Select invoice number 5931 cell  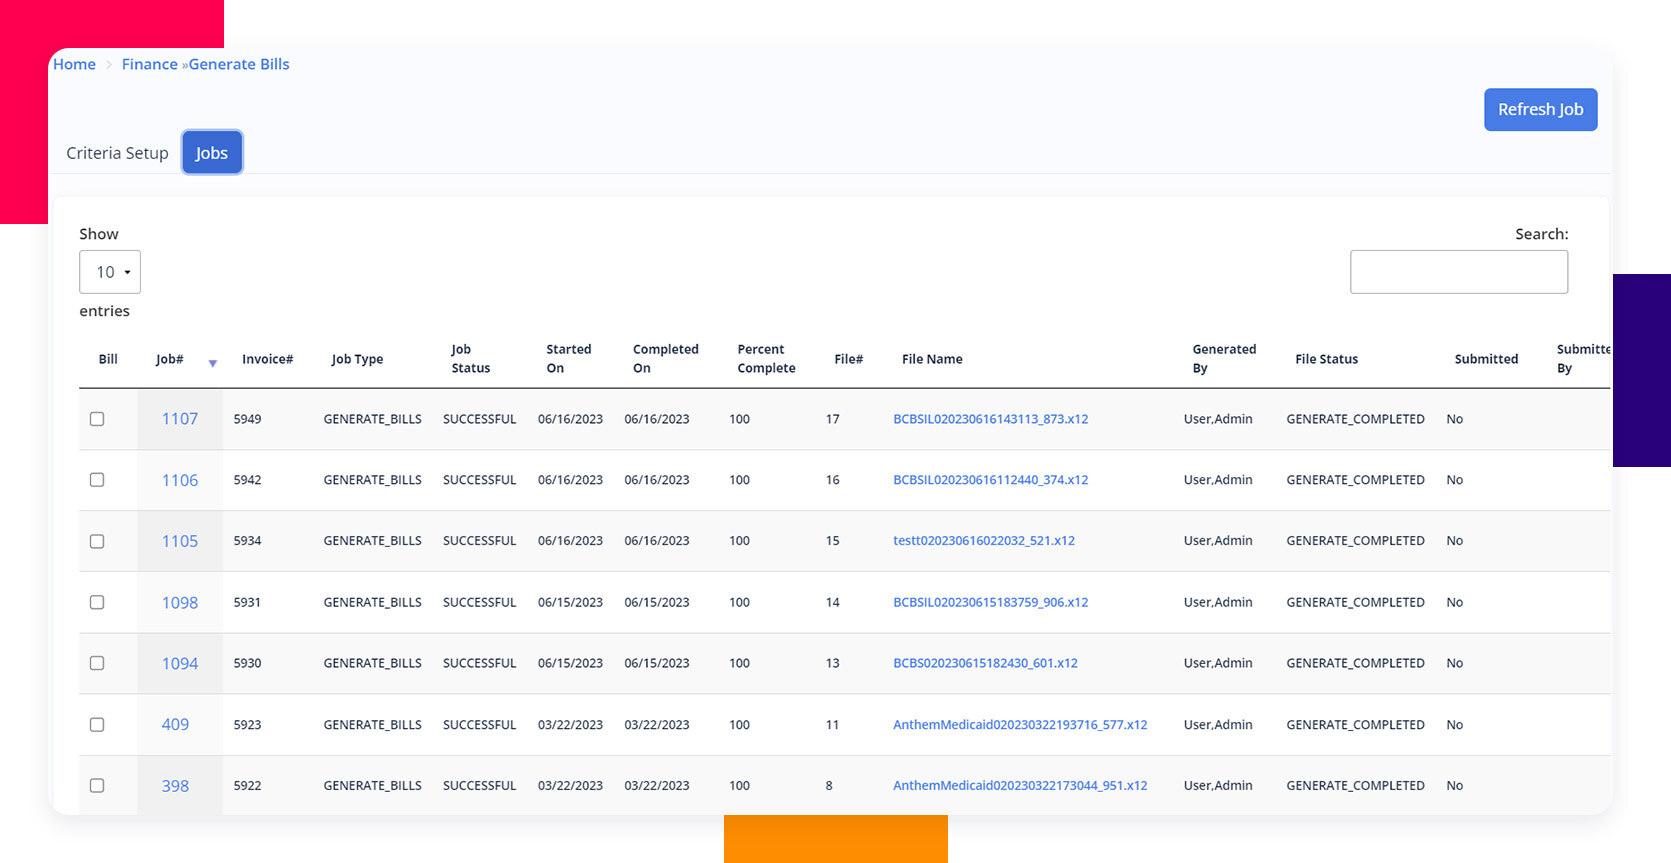tap(247, 602)
